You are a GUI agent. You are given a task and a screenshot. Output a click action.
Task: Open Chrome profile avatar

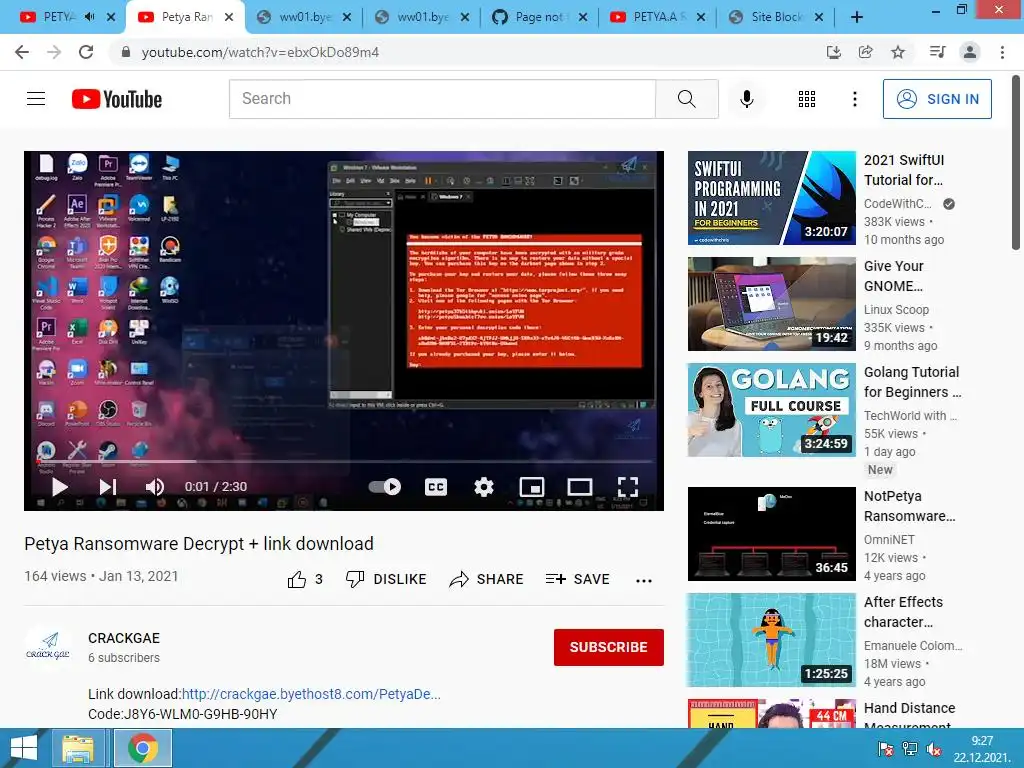coord(970,52)
